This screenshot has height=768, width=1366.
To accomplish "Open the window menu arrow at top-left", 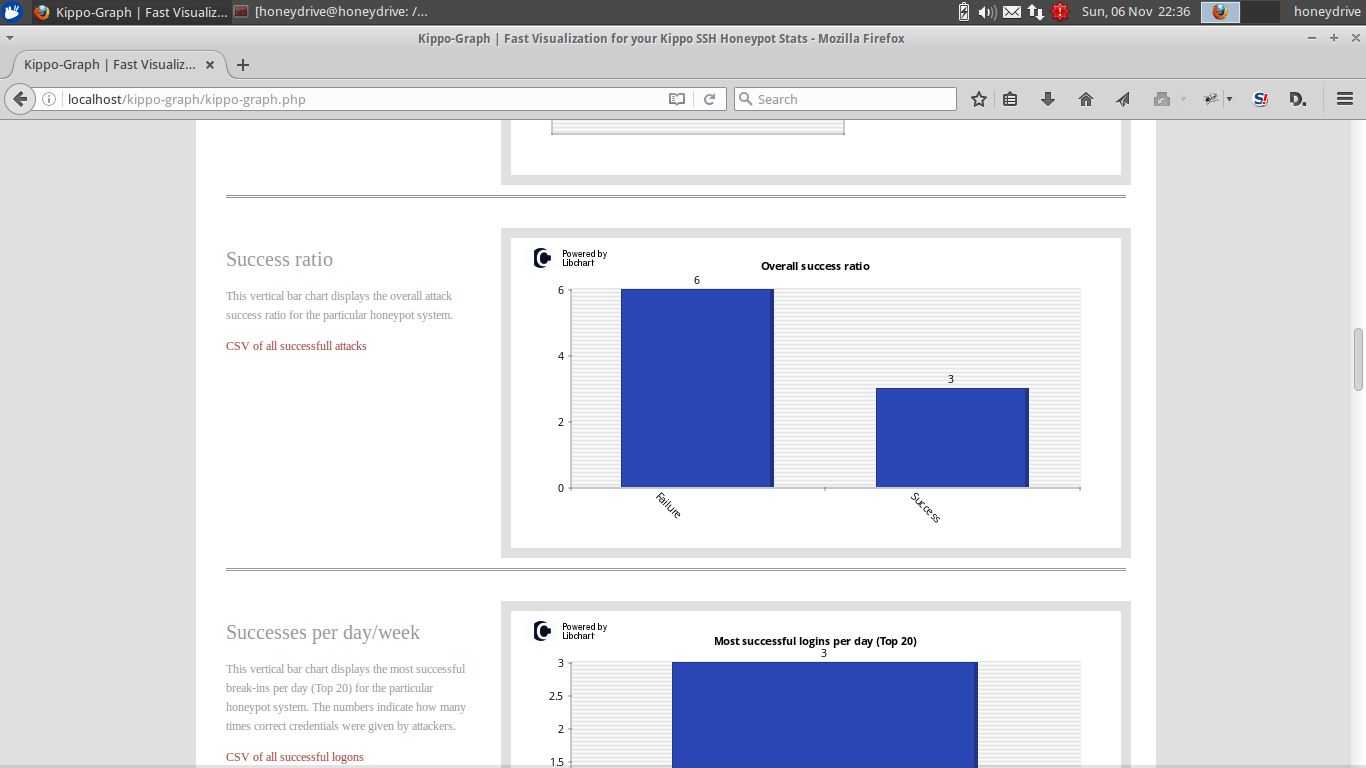I will [9, 38].
